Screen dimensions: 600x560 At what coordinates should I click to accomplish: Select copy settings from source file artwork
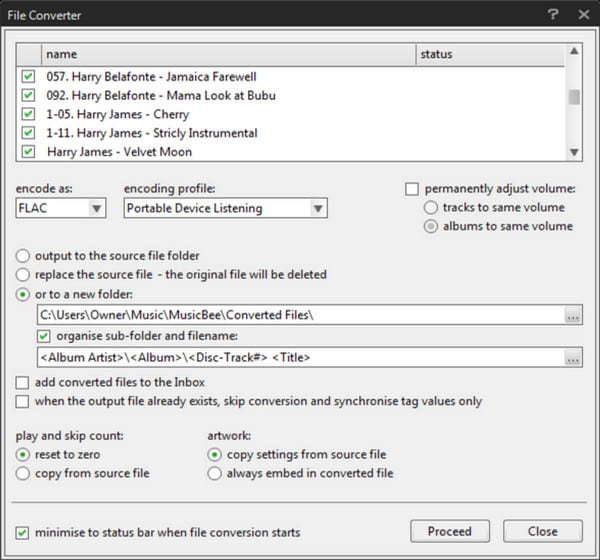(214, 455)
